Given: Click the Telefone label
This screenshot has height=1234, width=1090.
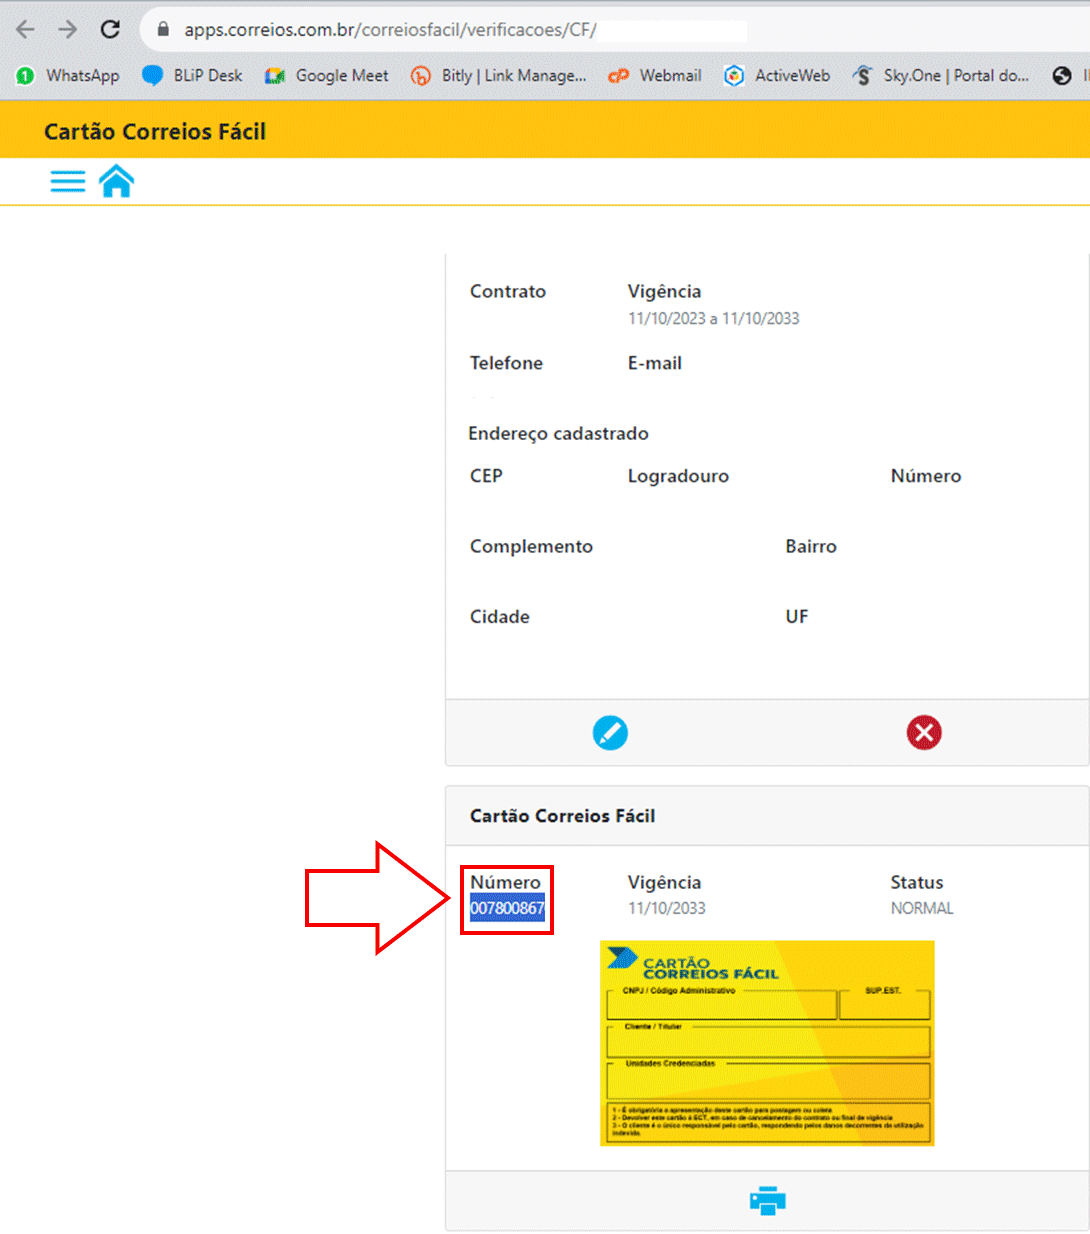Looking at the screenshot, I should (506, 363).
